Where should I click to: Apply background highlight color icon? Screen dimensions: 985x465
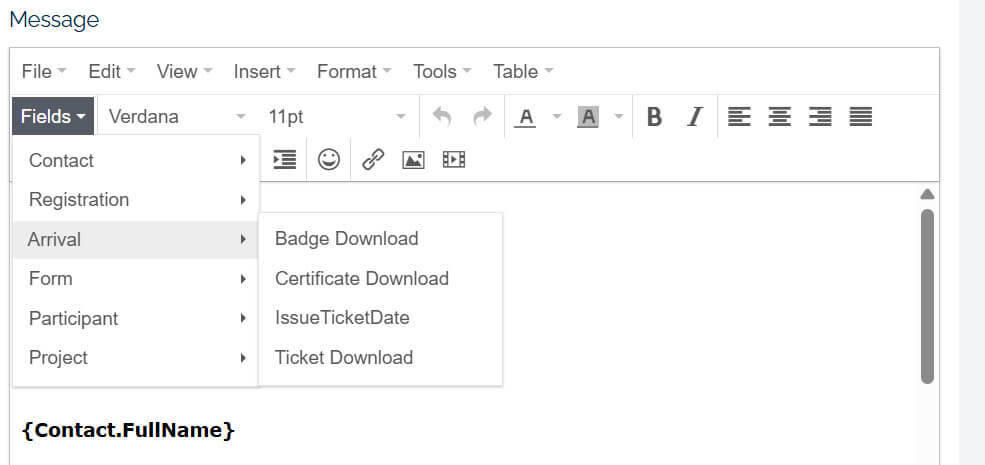(588, 117)
